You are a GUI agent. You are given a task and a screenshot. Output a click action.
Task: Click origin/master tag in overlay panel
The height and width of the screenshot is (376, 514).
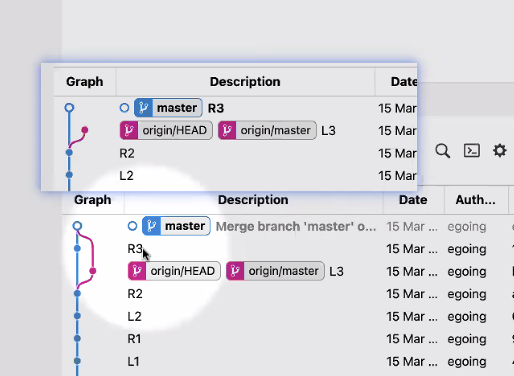pyautogui.click(x=267, y=130)
